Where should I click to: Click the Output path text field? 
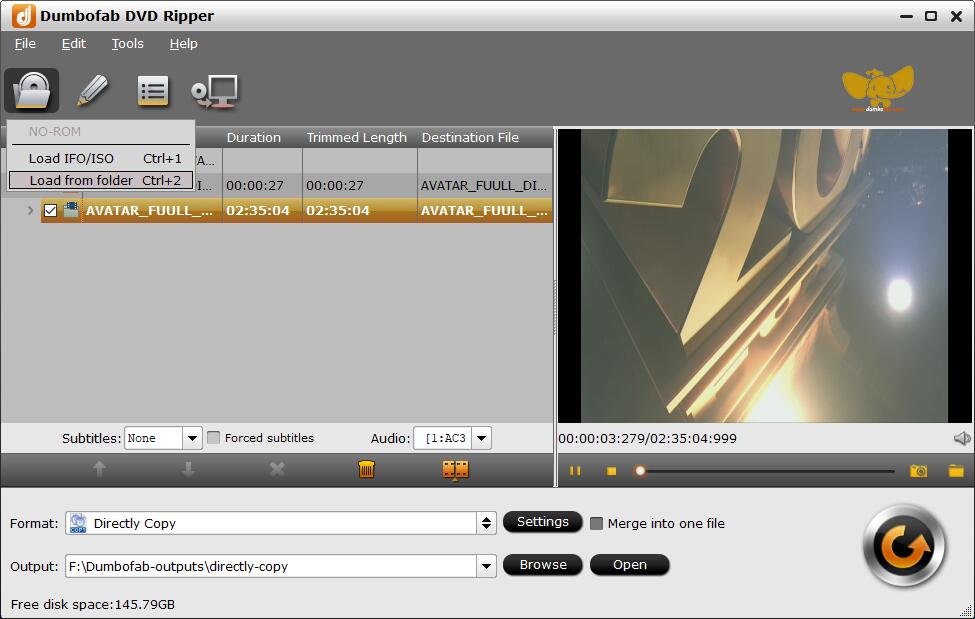(x=271, y=566)
